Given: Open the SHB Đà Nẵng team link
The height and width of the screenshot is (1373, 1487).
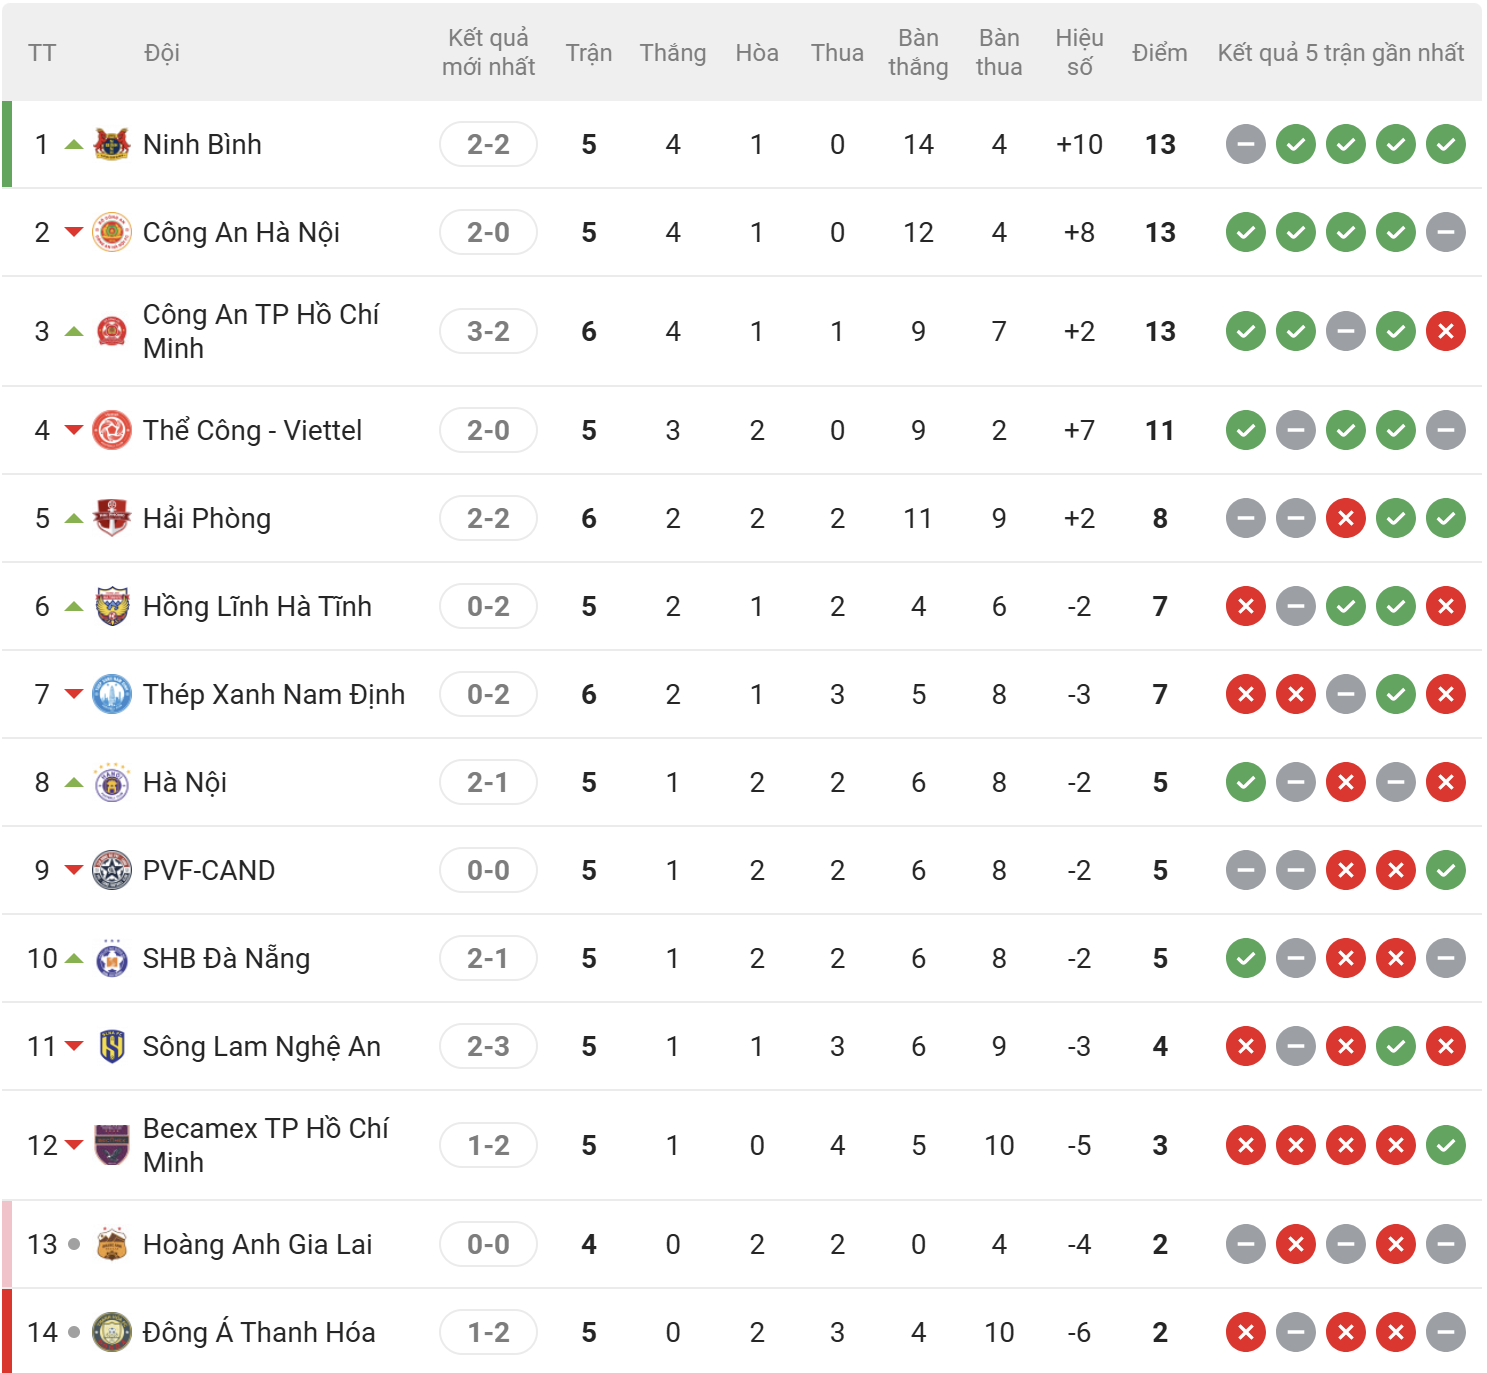Looking at the screenshot, I should click(226, 958).
